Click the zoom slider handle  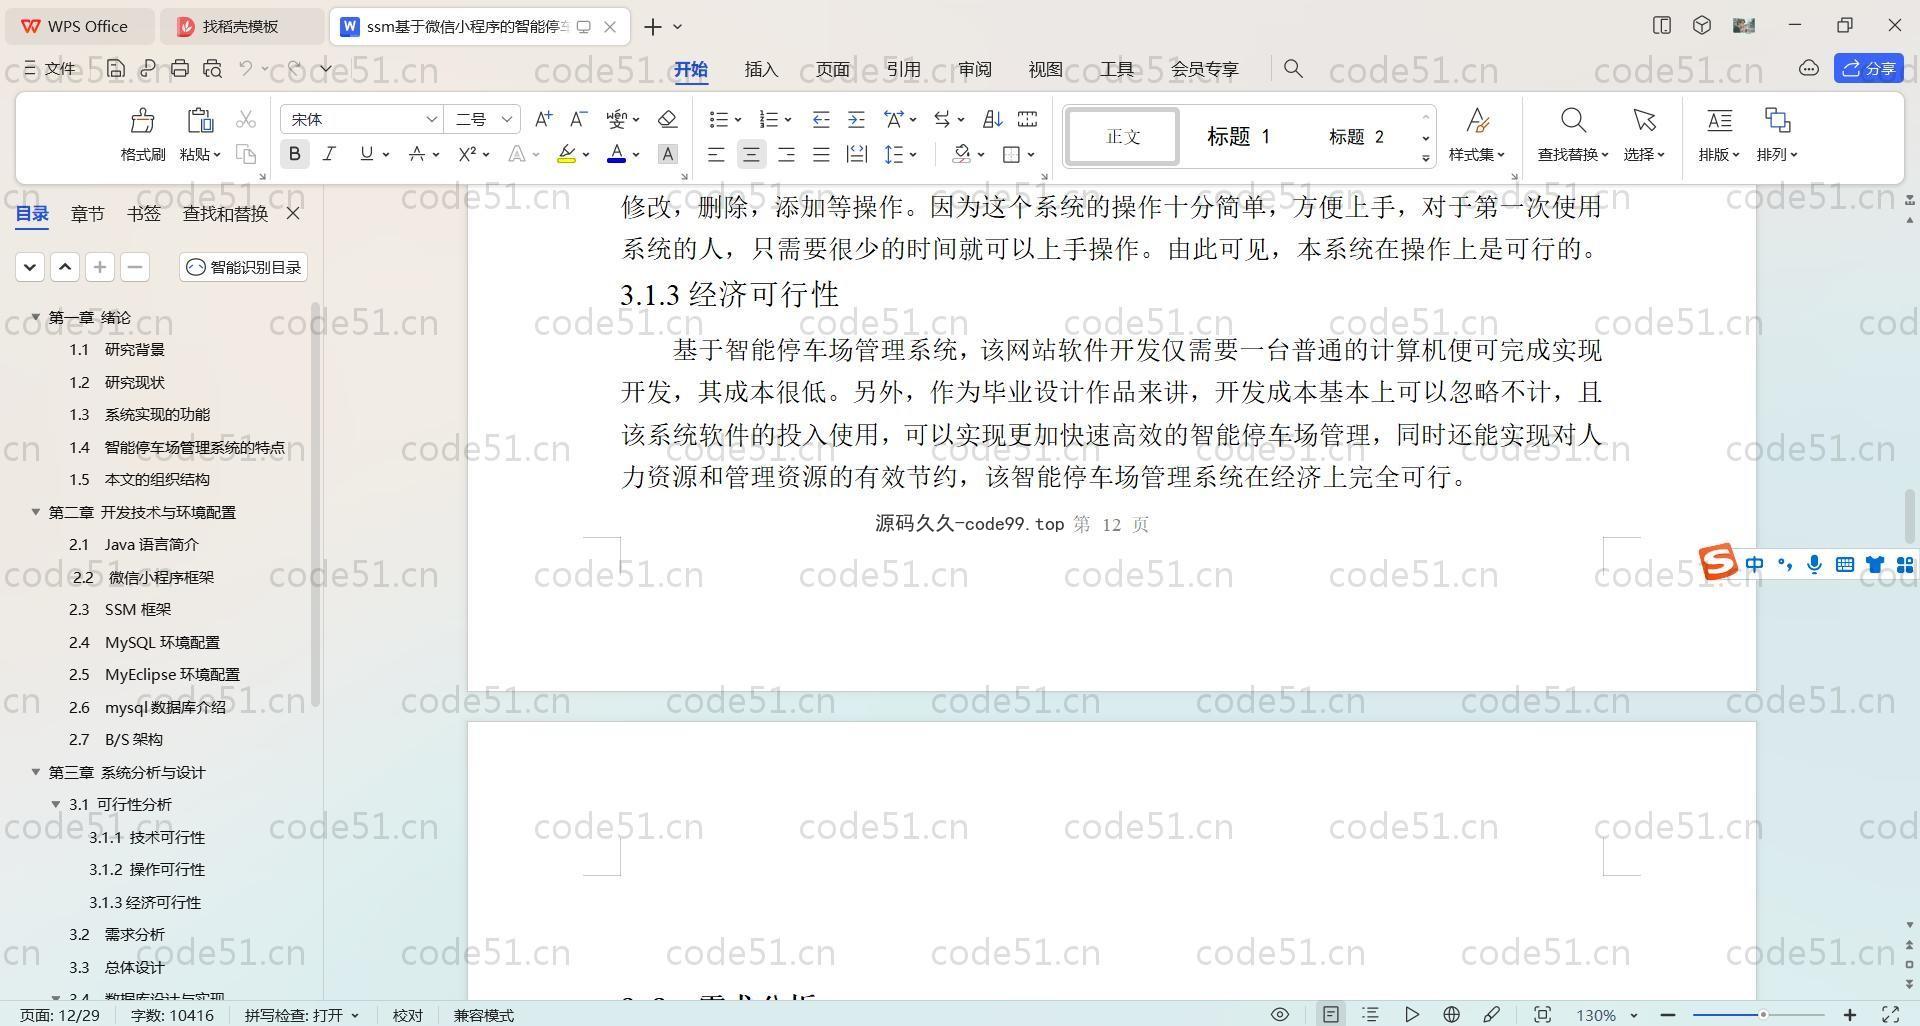click(x=1763, y=1015)
